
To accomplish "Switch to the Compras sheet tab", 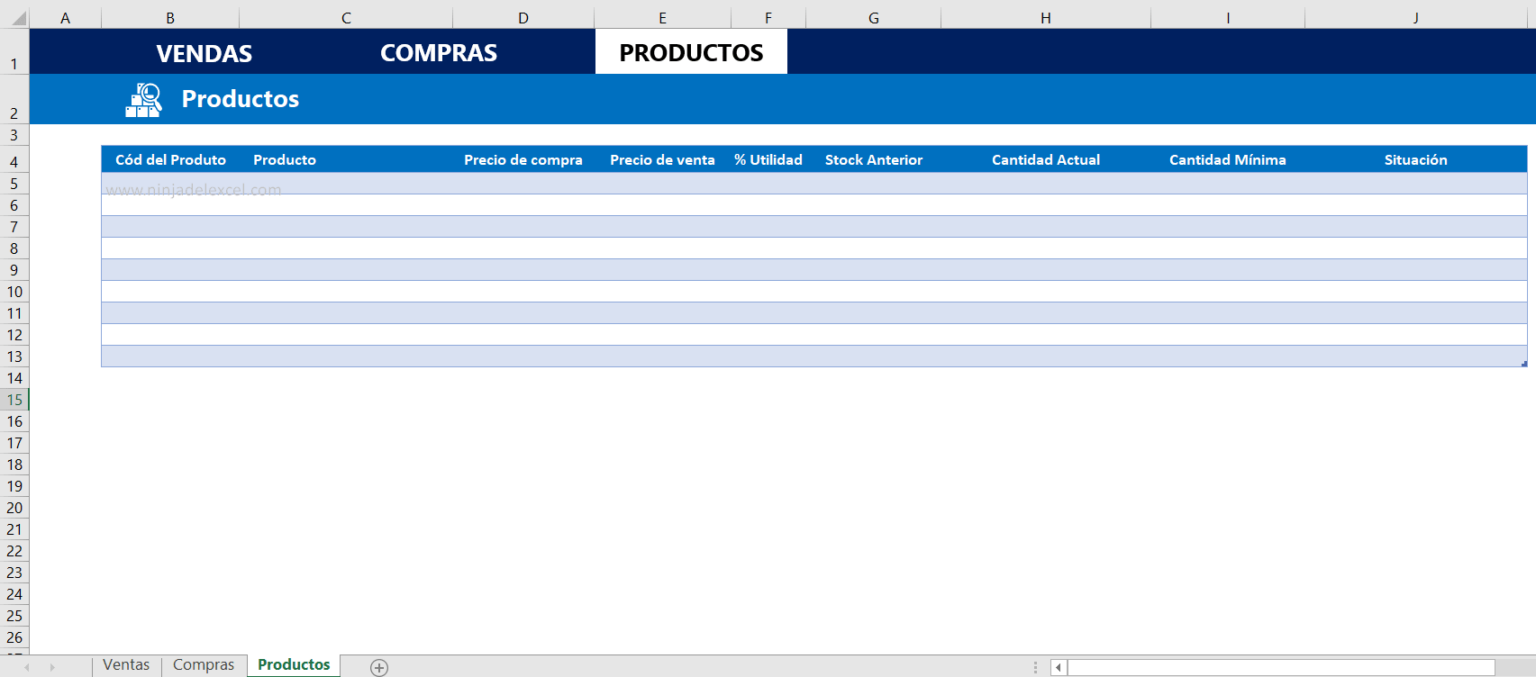I will 203,664.
